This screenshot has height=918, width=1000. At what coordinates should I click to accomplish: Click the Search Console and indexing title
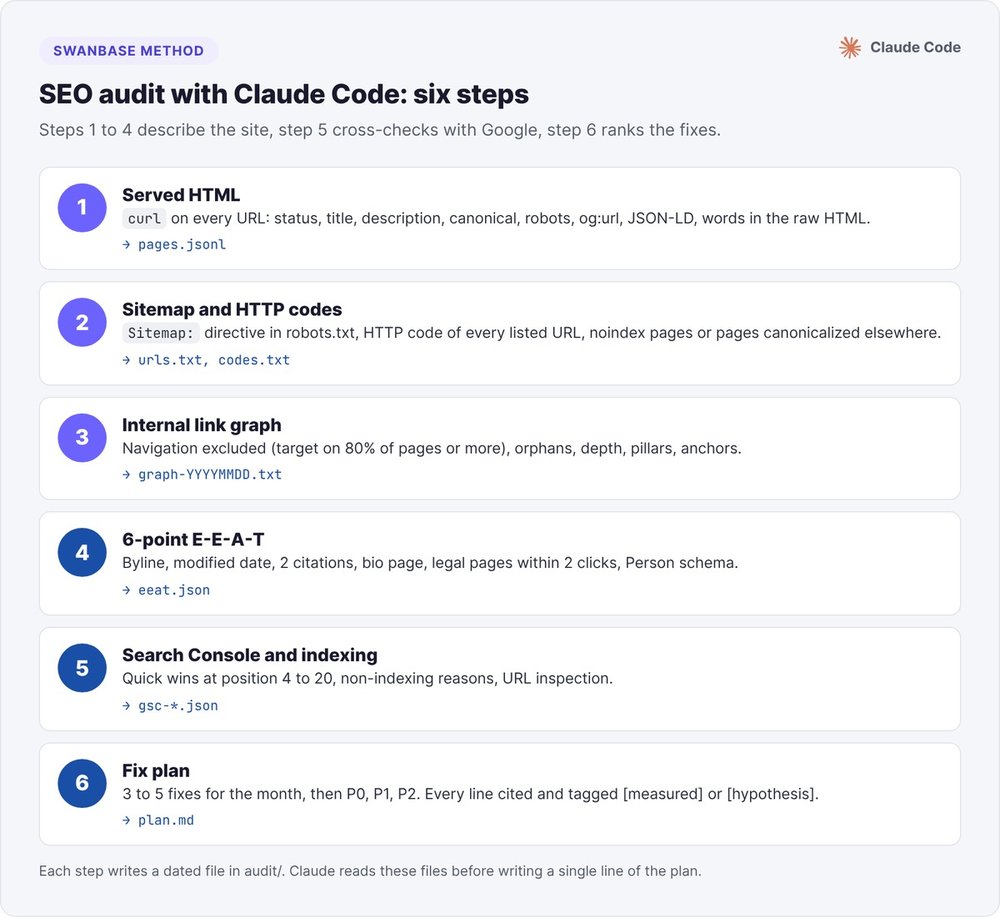click(250, 656)
